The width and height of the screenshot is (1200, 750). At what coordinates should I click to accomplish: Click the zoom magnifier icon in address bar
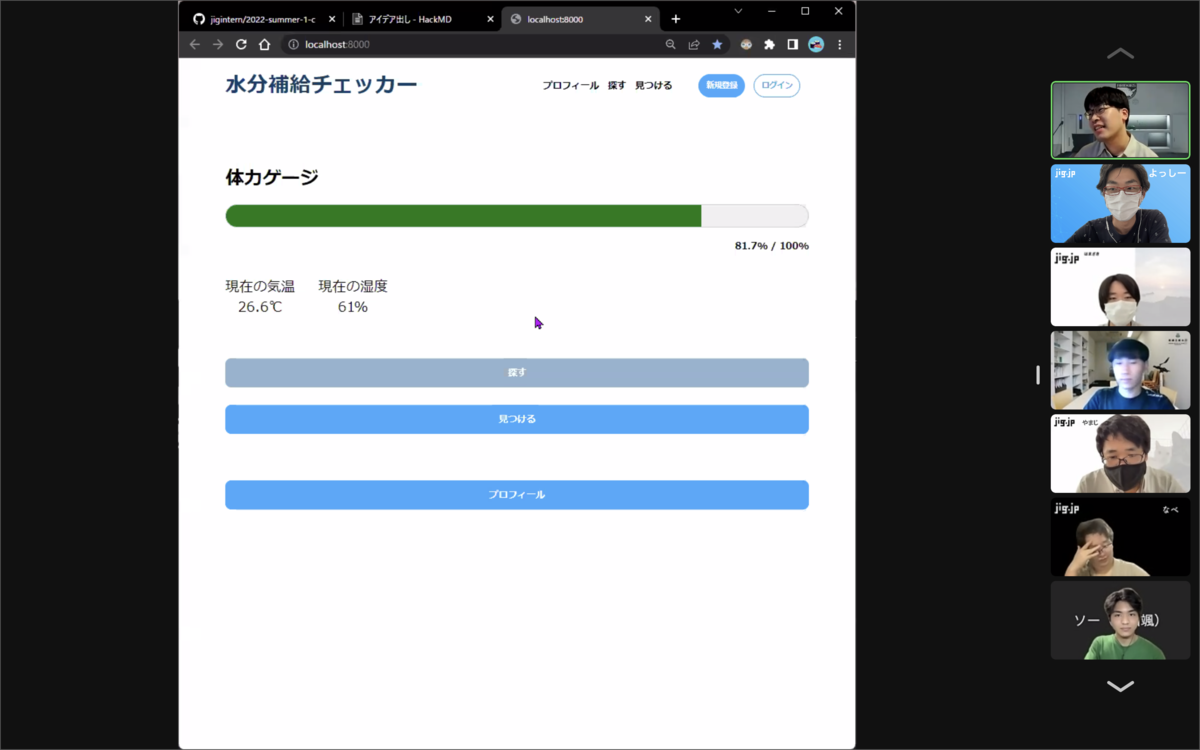pos(671,44)
